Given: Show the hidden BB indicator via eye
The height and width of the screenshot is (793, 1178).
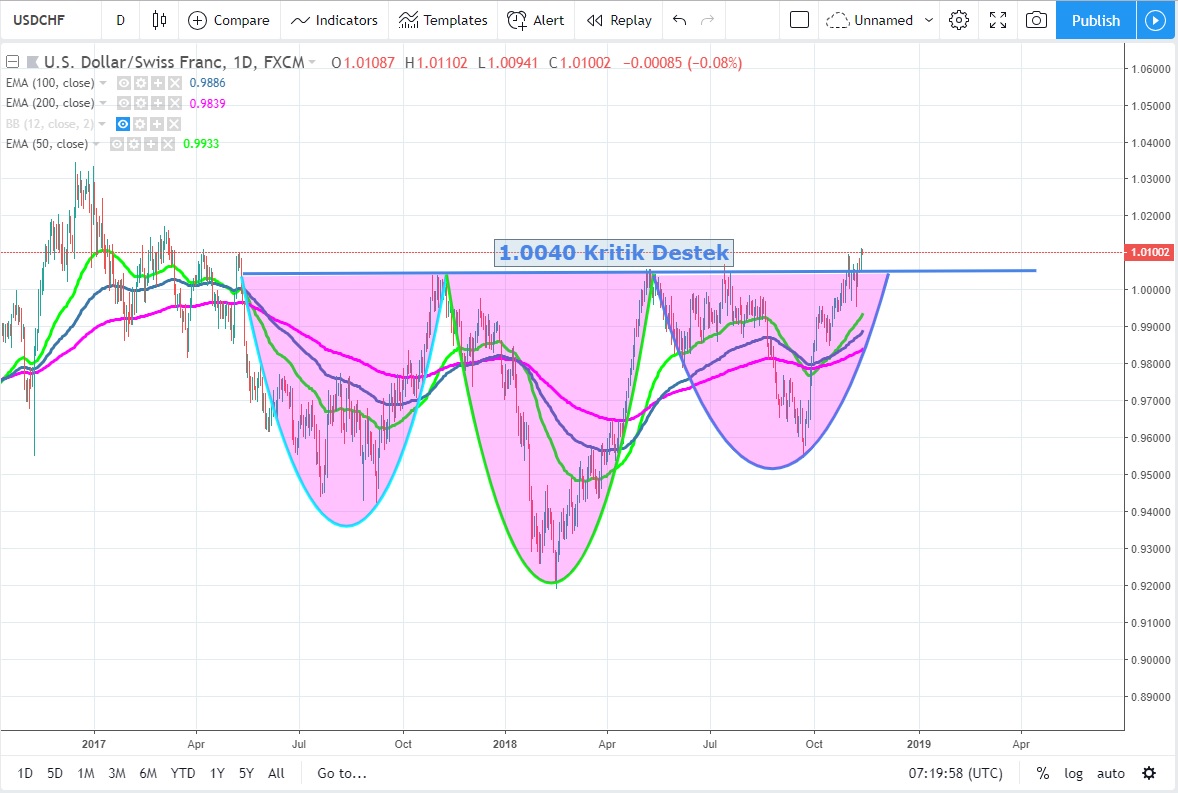Looking at the screenshot, I should click(x=124, y=124).
